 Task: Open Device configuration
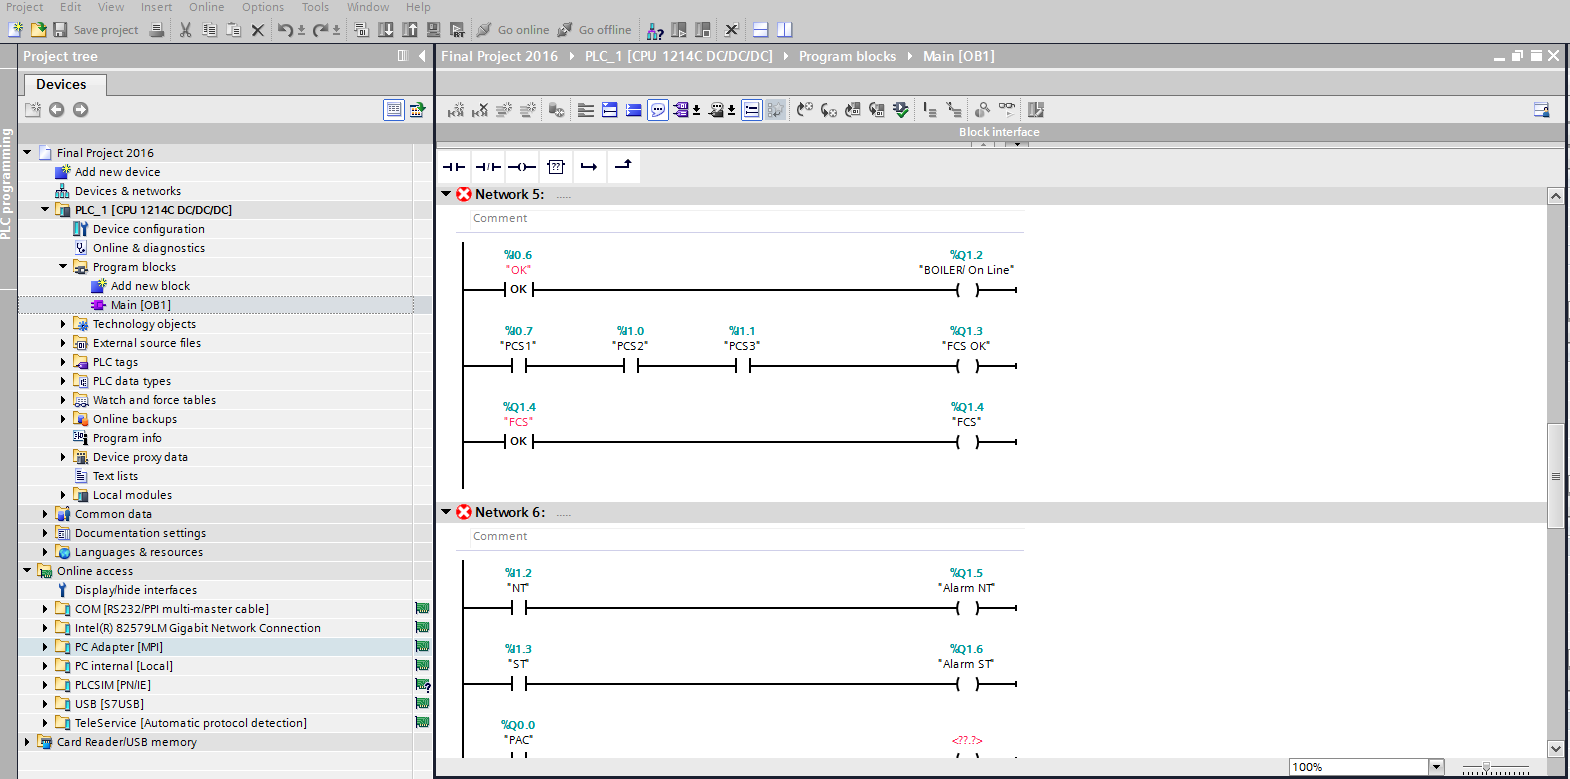click(x=149, y=229)
